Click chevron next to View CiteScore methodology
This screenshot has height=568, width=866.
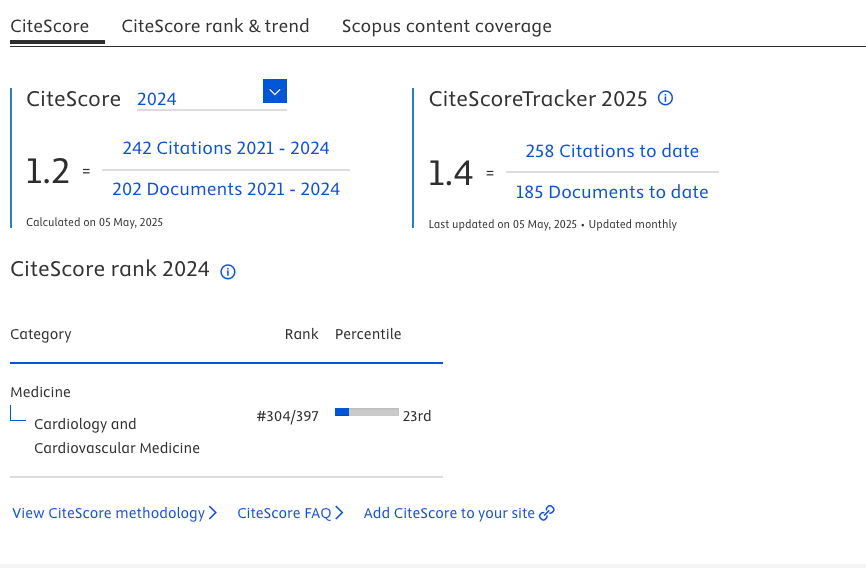pos(213,513)
